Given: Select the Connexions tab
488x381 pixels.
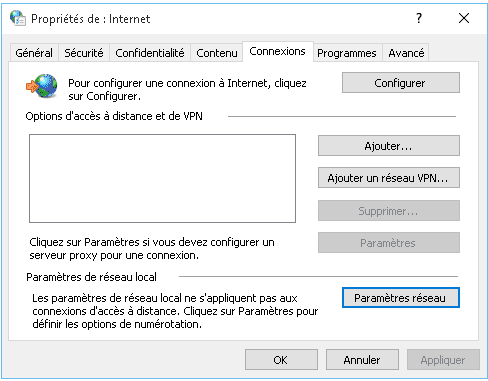Looking at the screenshot, I should pyautogui.click(x=277, y=51).
